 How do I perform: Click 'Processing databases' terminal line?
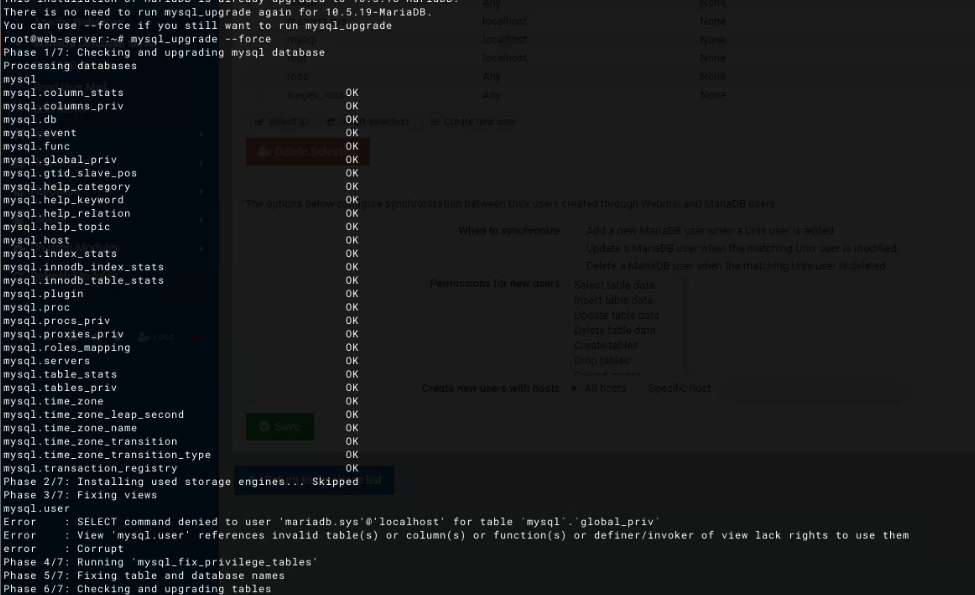[x=70, y=66]
